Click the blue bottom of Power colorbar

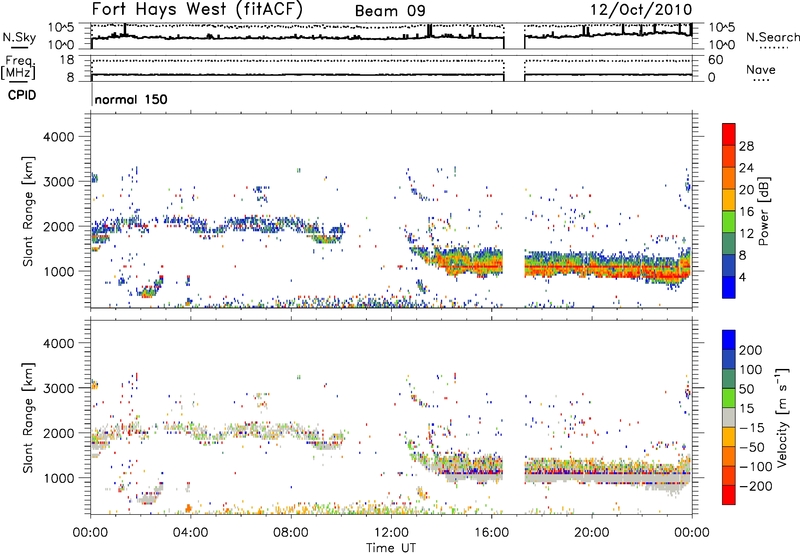tap(728, 288)
